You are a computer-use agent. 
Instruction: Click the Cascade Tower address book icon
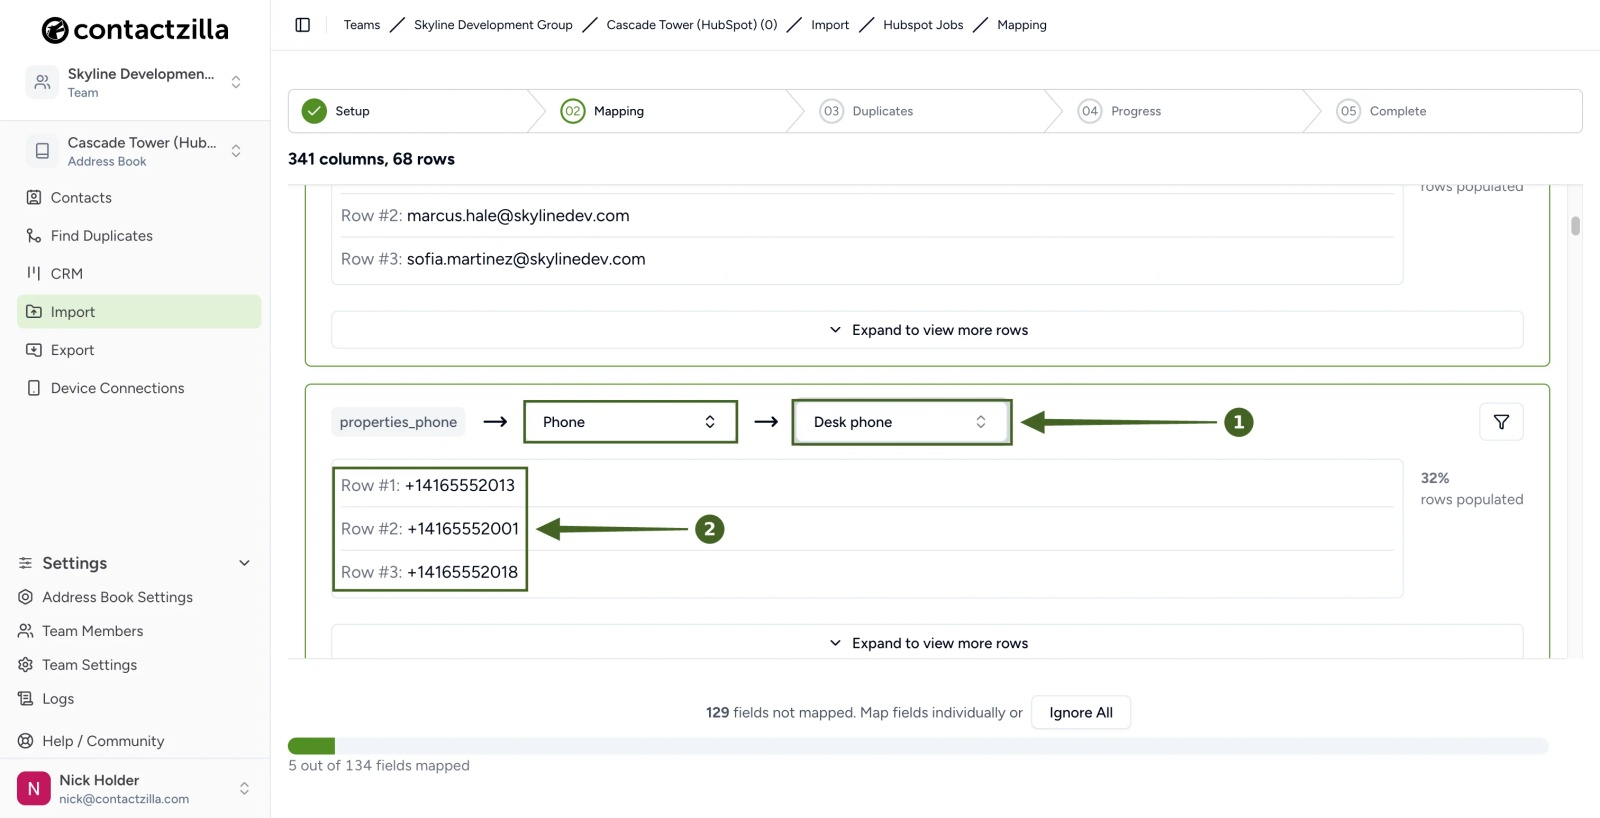coord(42,151)
